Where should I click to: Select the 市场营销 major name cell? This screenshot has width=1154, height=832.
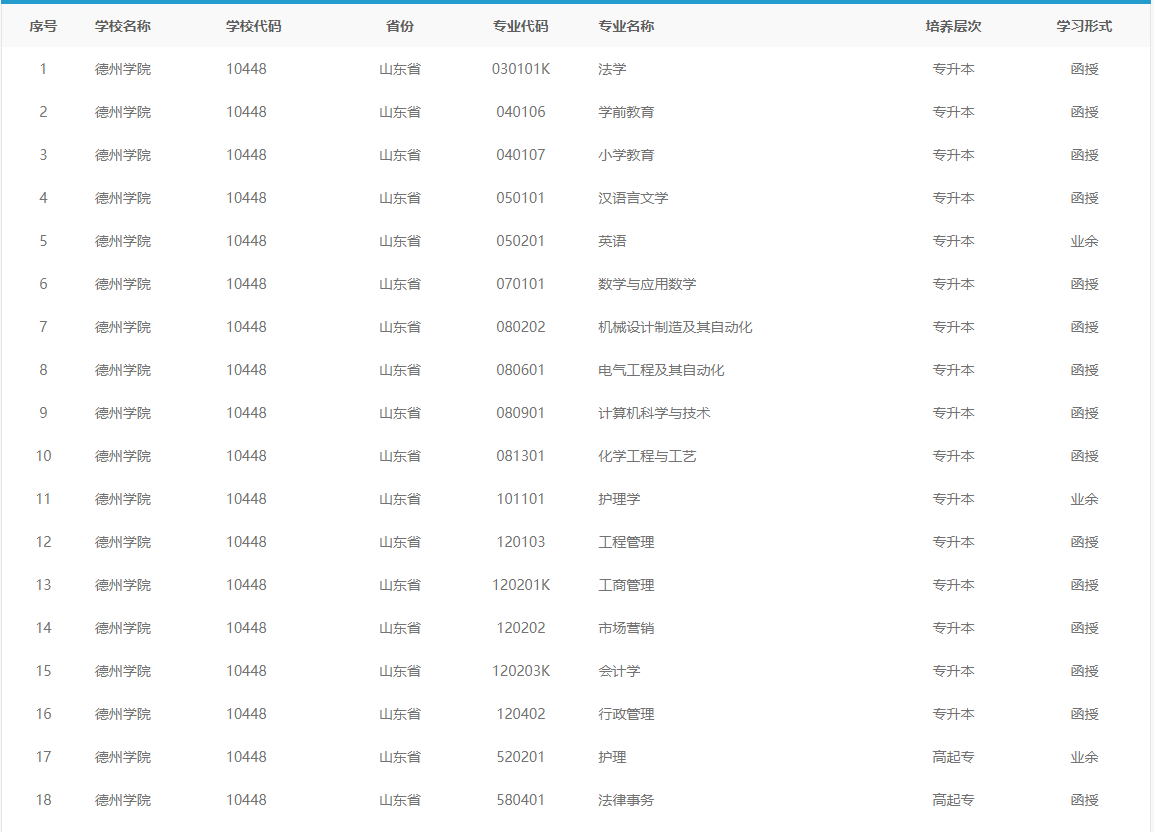626,628
